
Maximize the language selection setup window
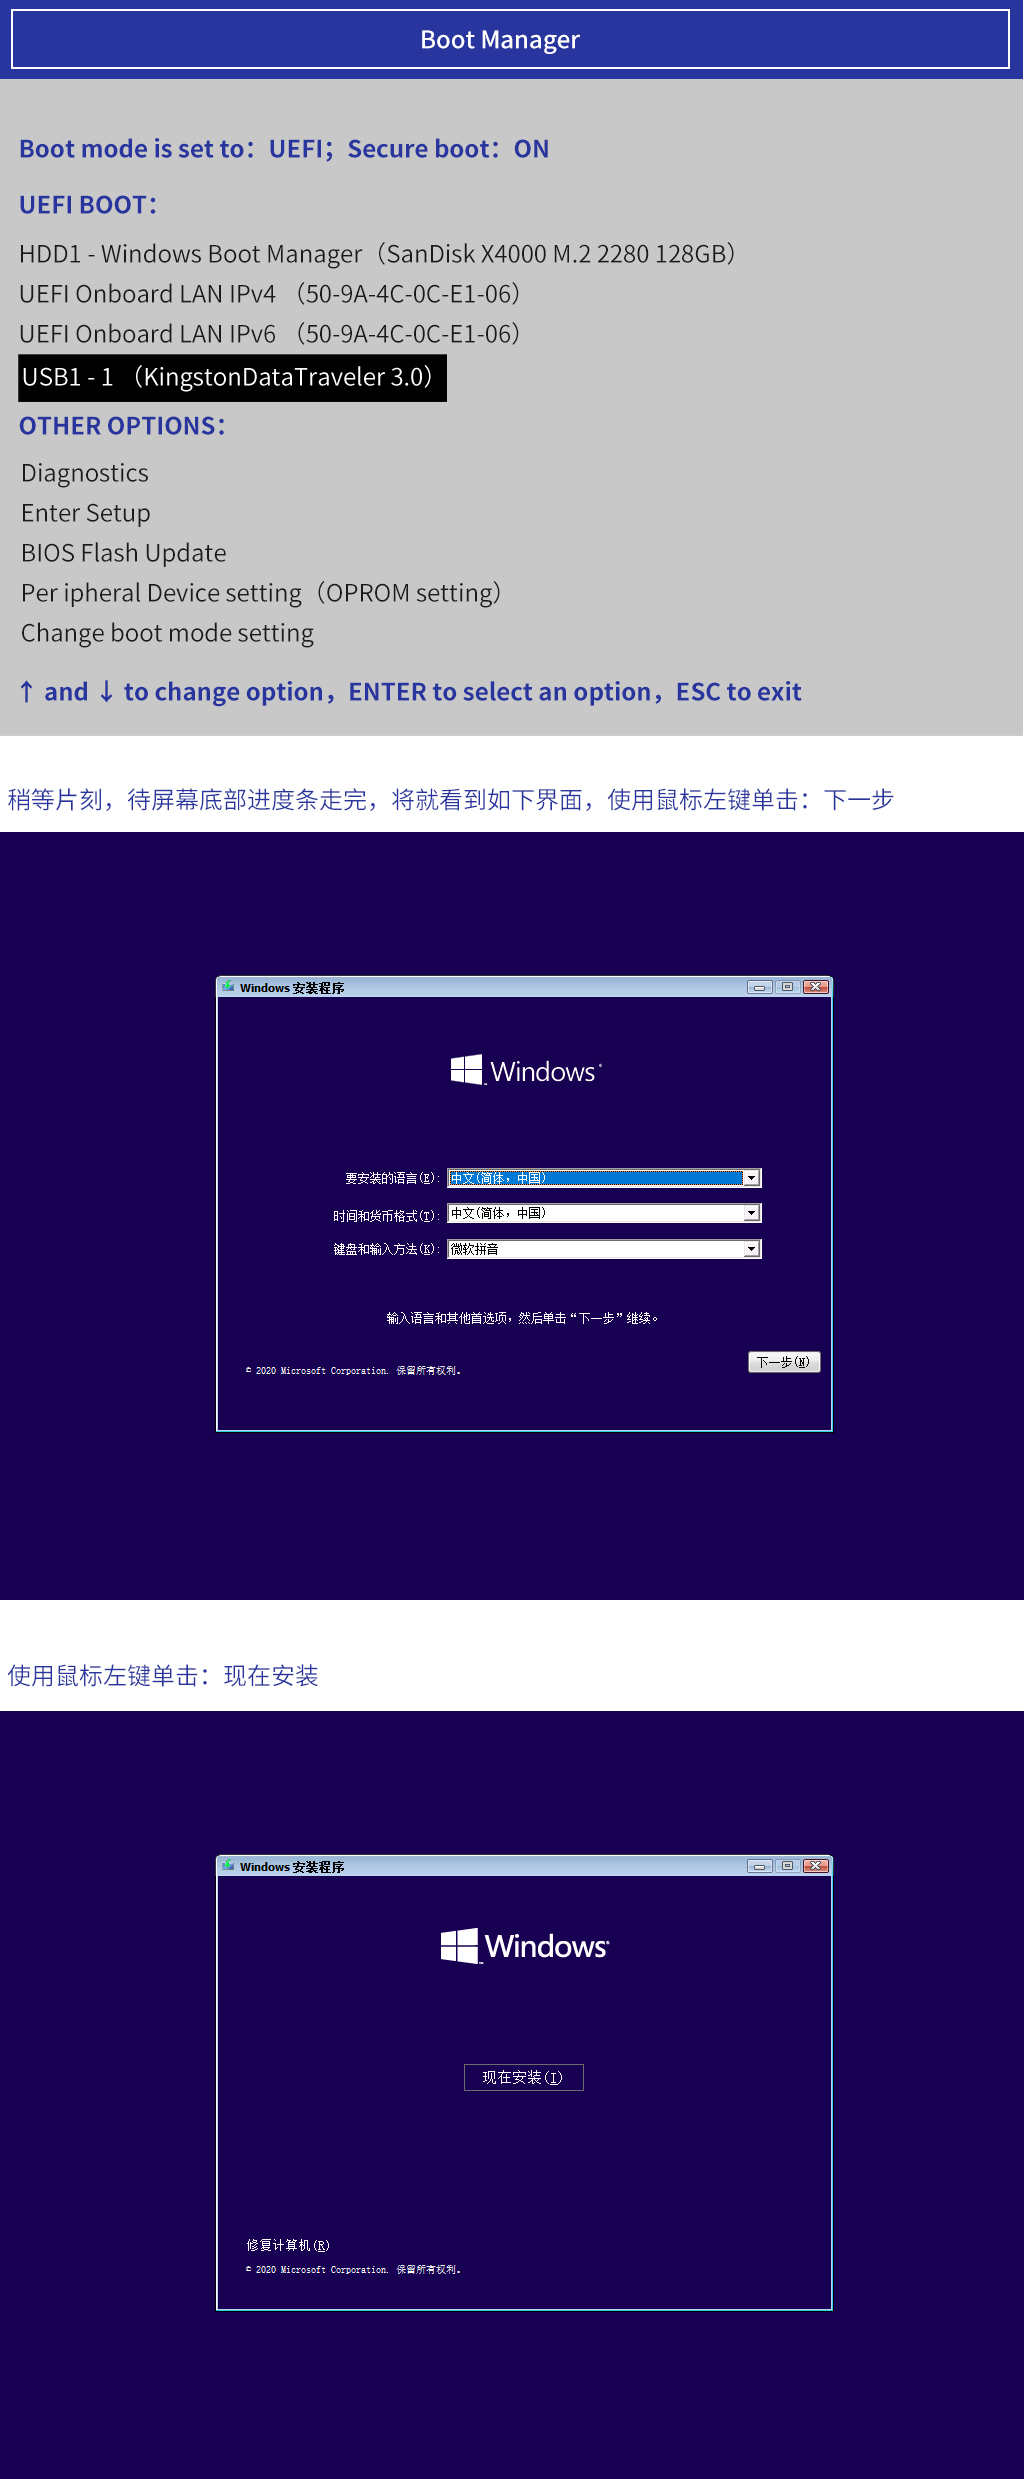point(787,987)
